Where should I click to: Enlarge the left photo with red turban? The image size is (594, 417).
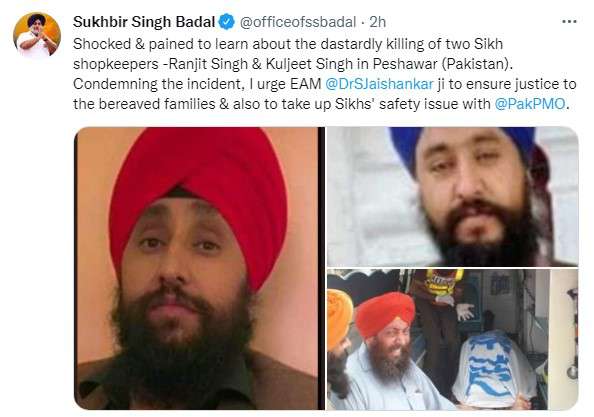[196, 268]
